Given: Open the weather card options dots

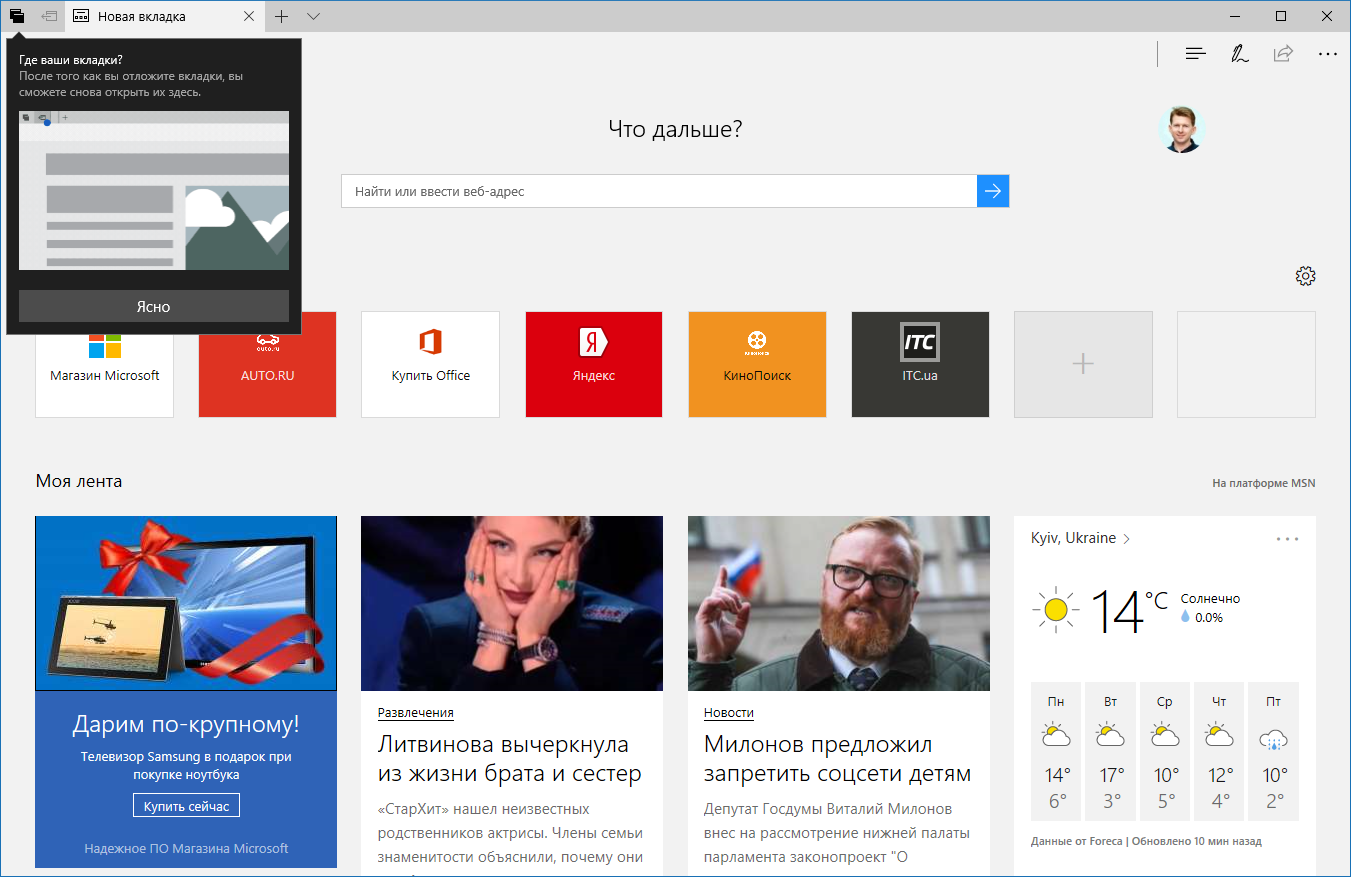Looking at the screenshot, I should (1287, 539).
